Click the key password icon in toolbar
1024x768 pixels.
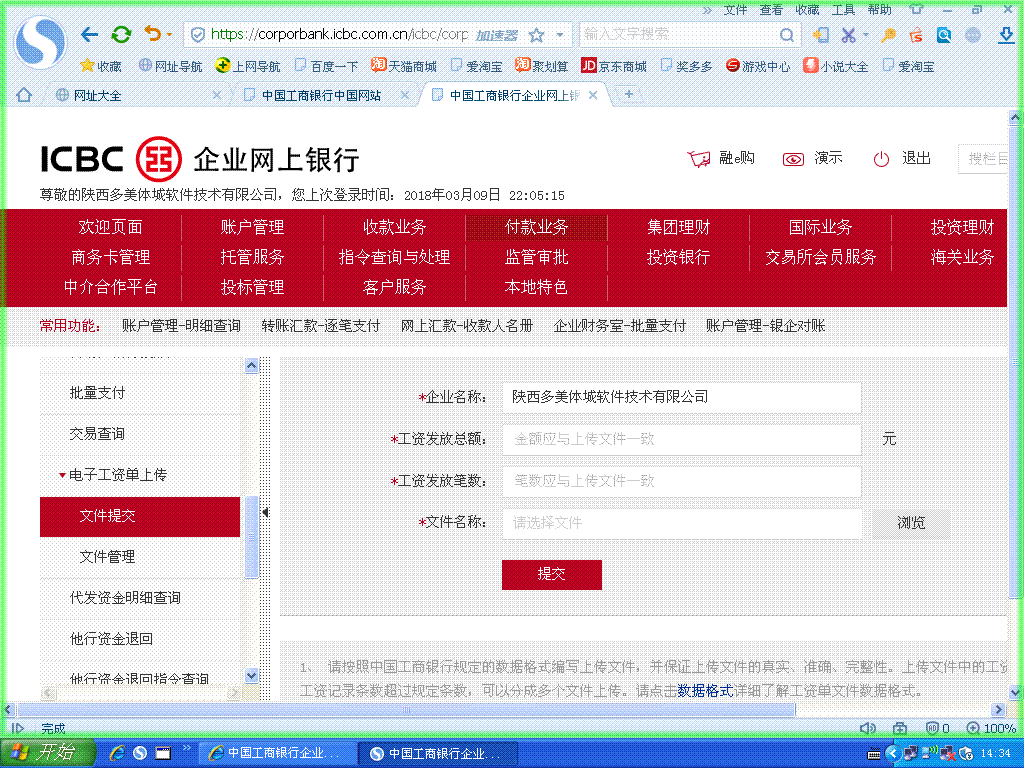coord(888,35)
